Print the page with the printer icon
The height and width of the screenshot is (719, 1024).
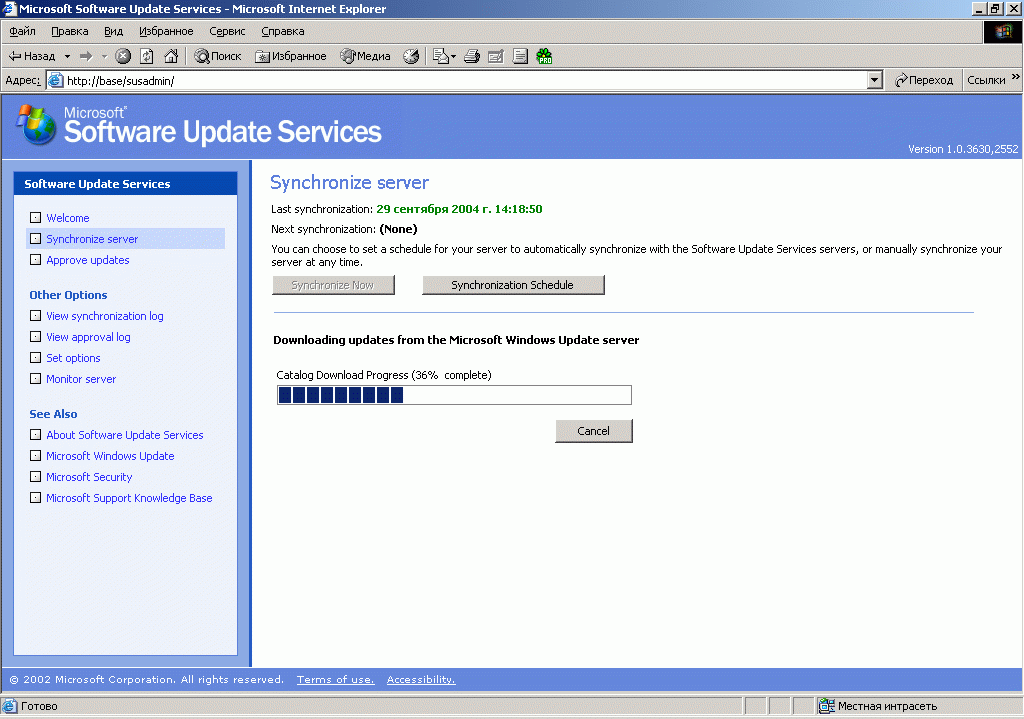click(472, 56)
